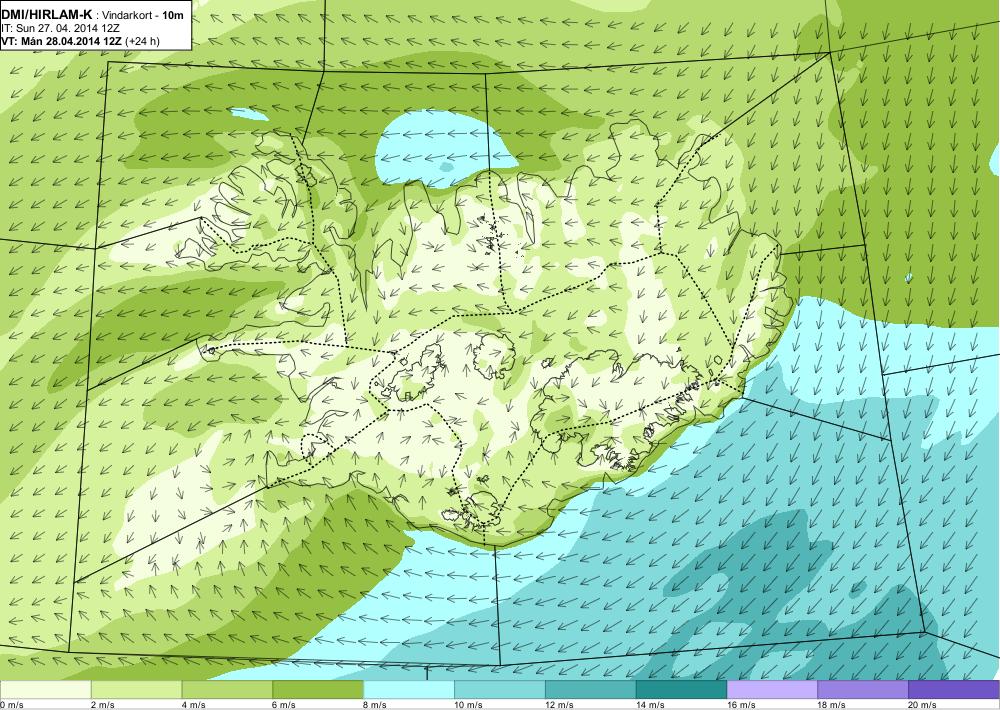The image size is (1000, 710).
Task: Click the 4–6 m/s green legend swatch
Action: 227,690
